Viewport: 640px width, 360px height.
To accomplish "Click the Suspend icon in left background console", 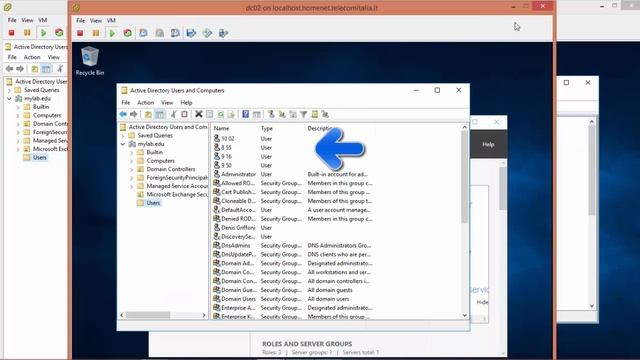I will (x=27, y=33).
